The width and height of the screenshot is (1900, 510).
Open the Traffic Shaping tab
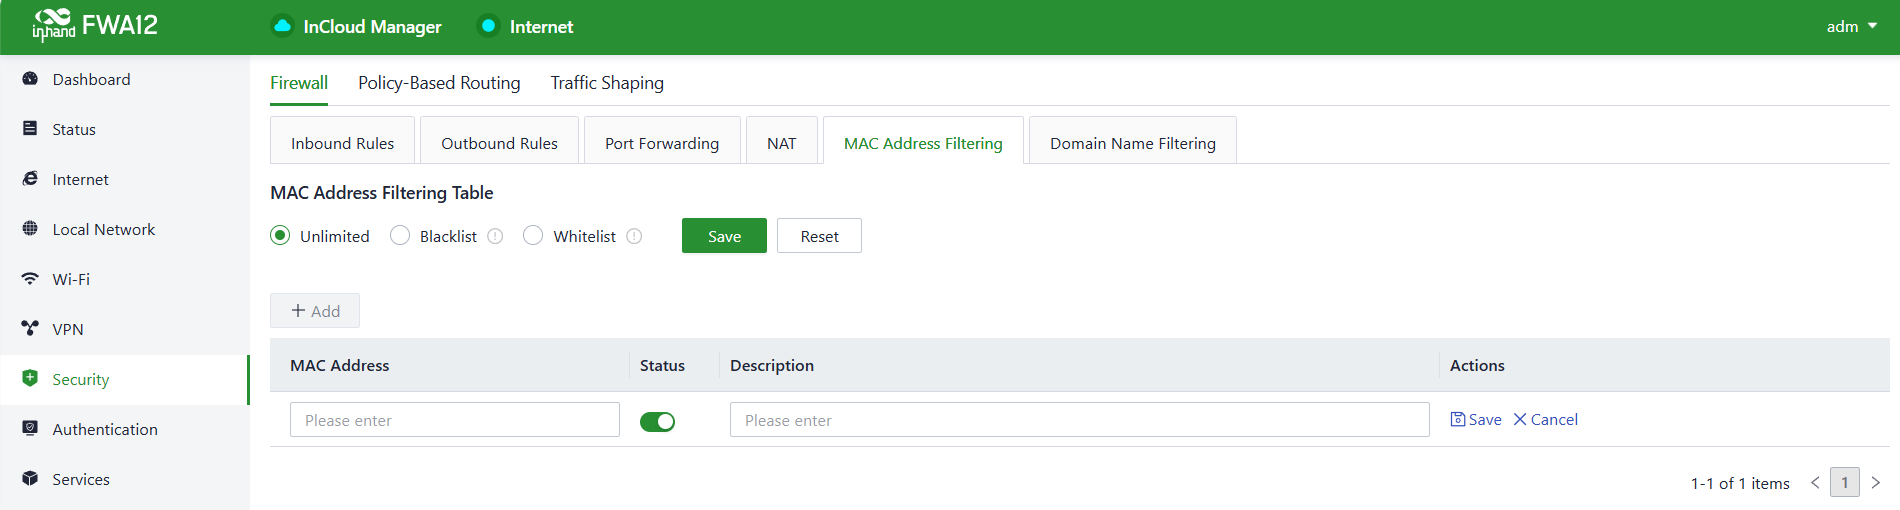(606, 83)
